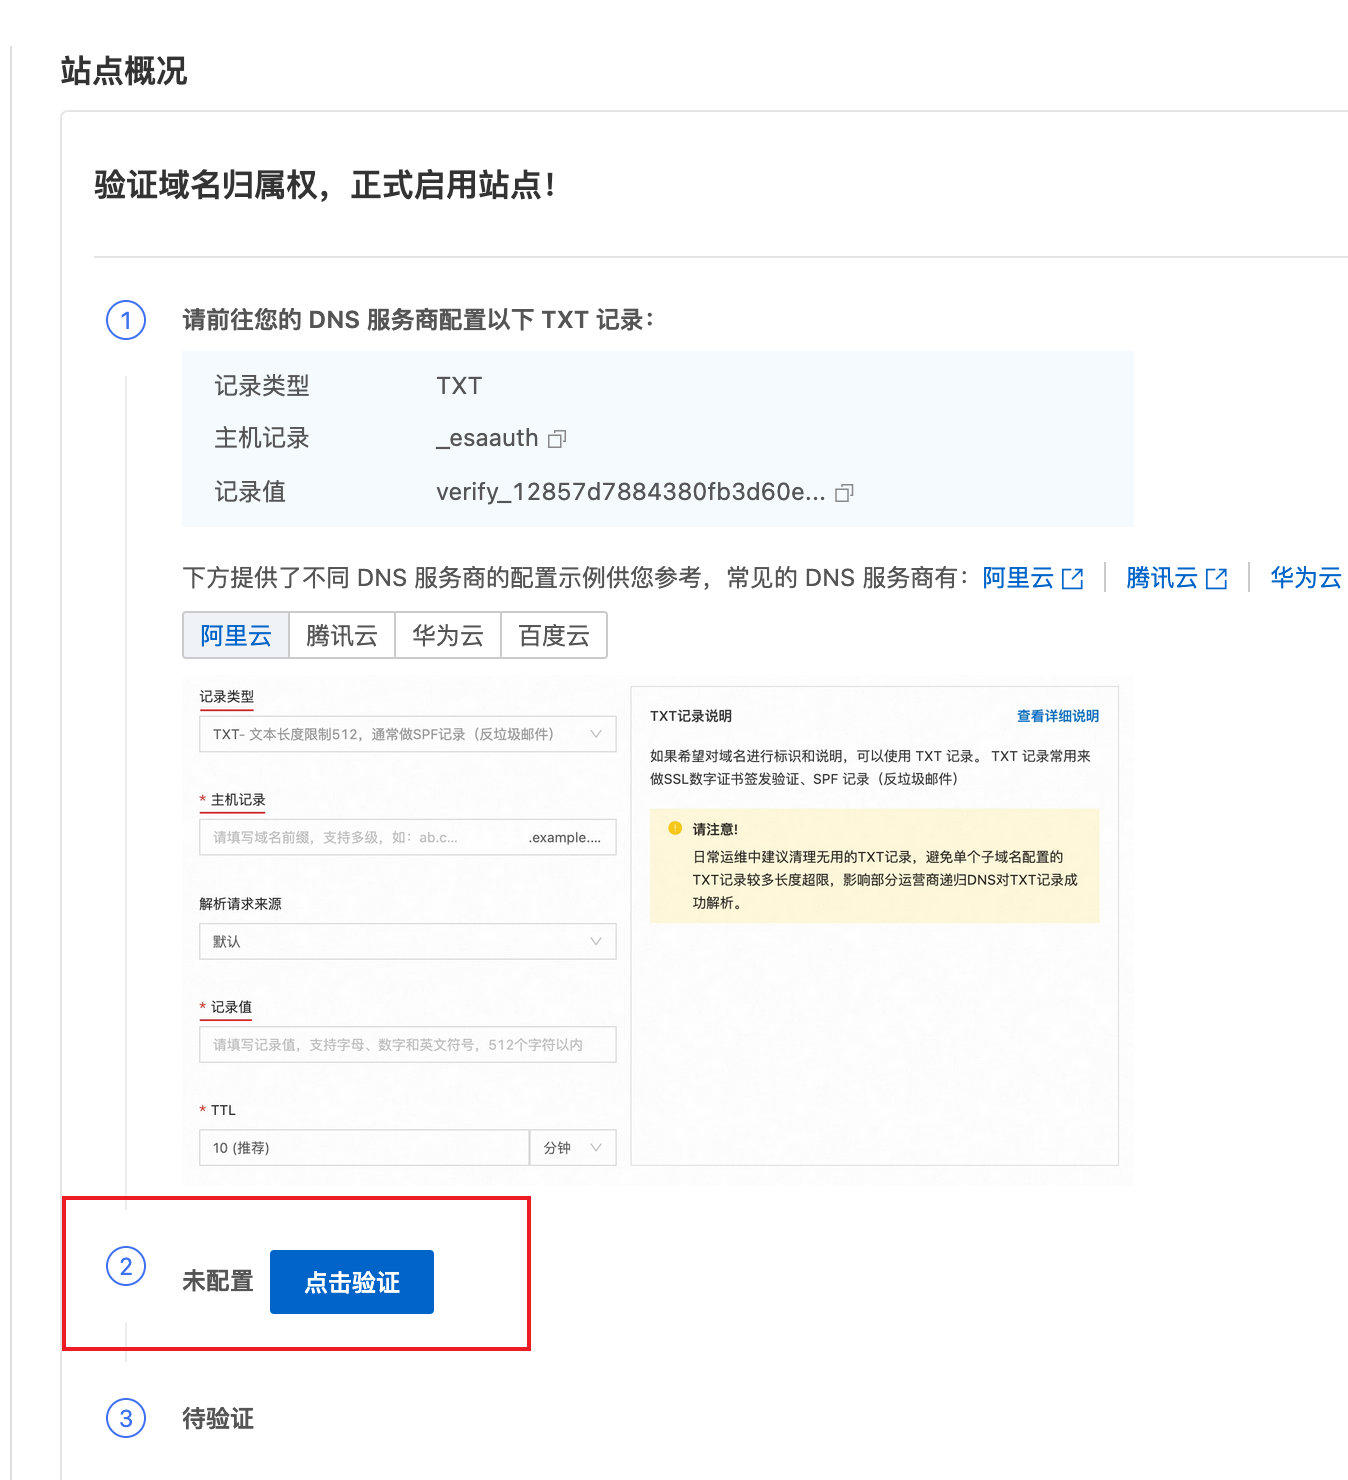This screenshot has width=1348, height=1480.
Task: Select the 阿里云 example tab
Action: click(x=235, y=635)
